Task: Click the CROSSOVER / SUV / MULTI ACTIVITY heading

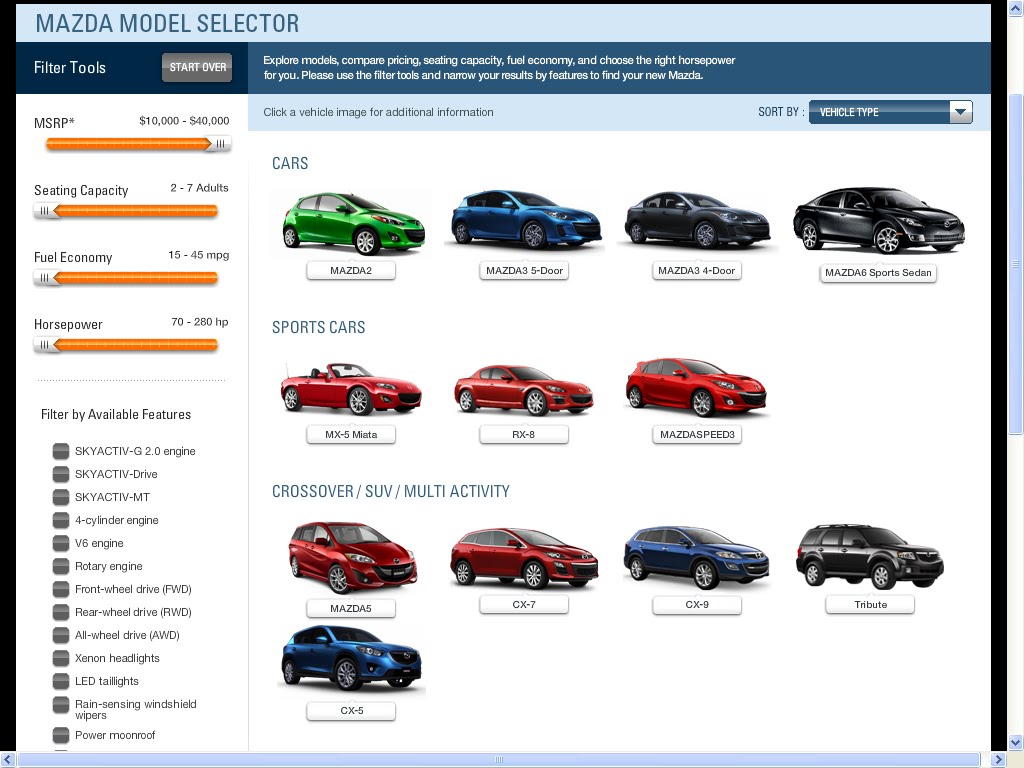Action: pyautogui.click(x=391, y=491)
